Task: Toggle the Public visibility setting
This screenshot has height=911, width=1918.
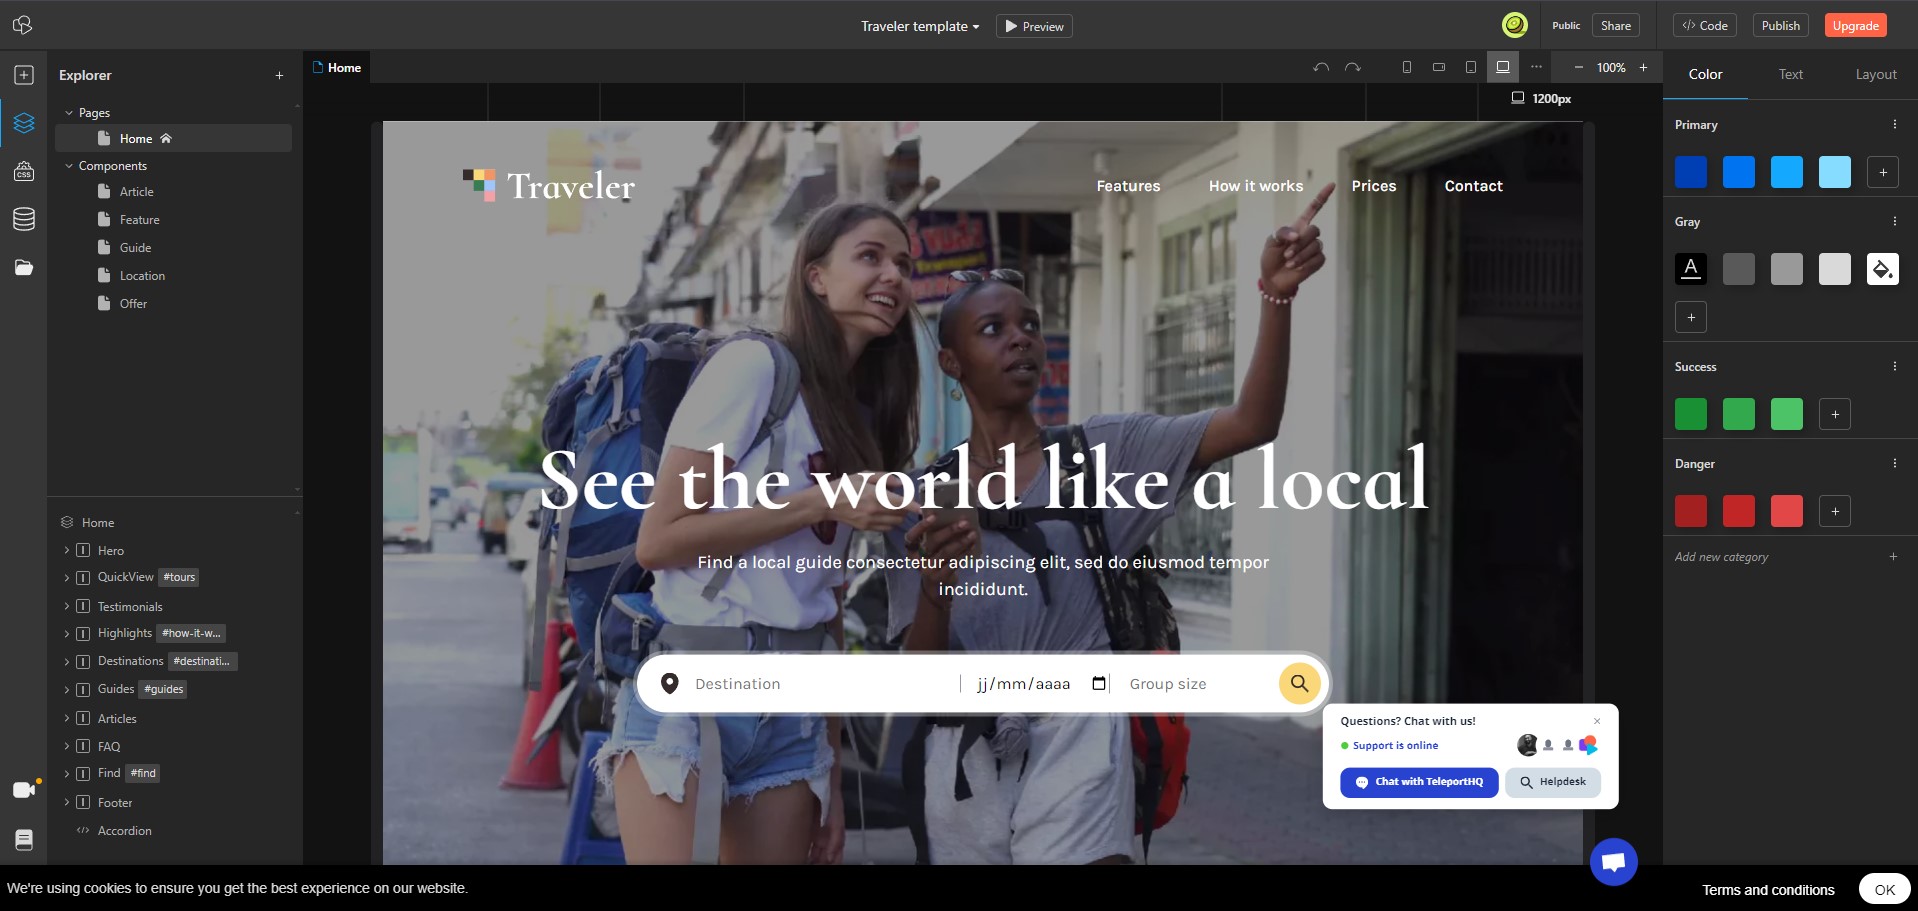Action: (1566, 26)
